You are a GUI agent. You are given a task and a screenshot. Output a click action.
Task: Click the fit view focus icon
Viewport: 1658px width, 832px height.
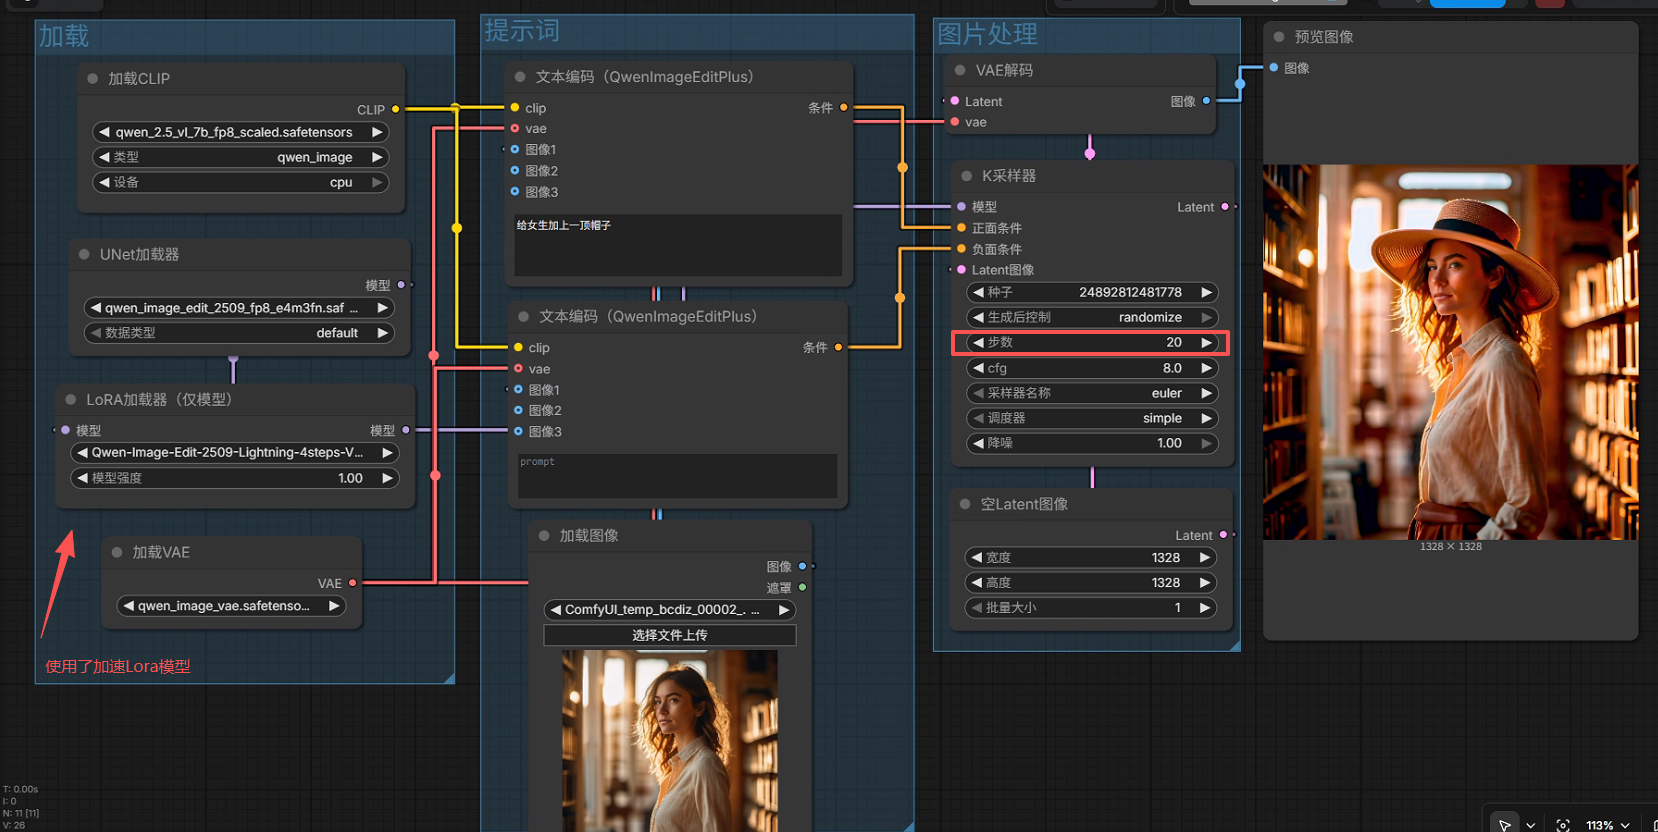pyautogui.click(x=1563, y=825)
